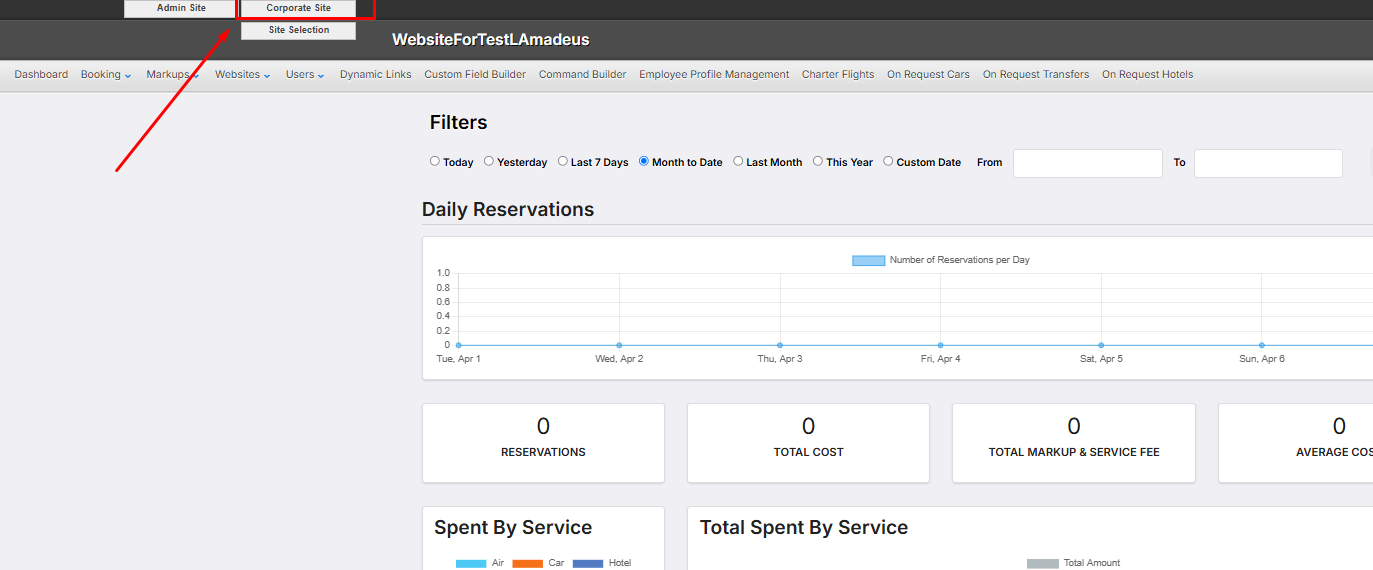This screenshot has width=1373, height=570.
Task: Click the Sat, Apr 5 data point
Action: [1101, 345]
